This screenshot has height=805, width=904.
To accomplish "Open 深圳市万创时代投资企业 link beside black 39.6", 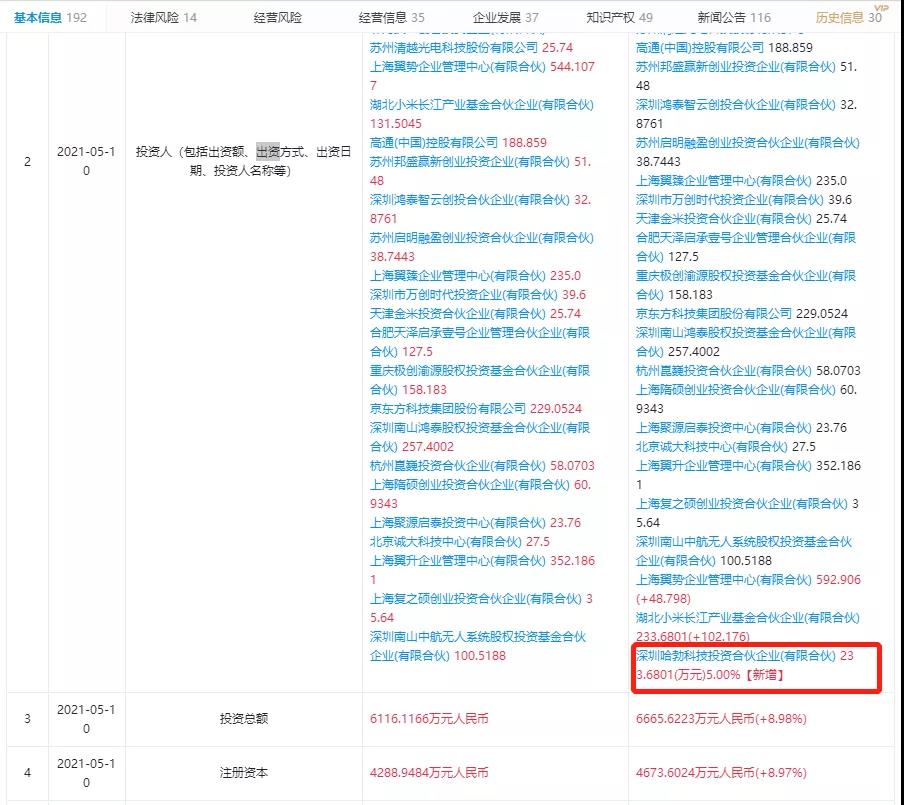I will [x=730, y=200].
